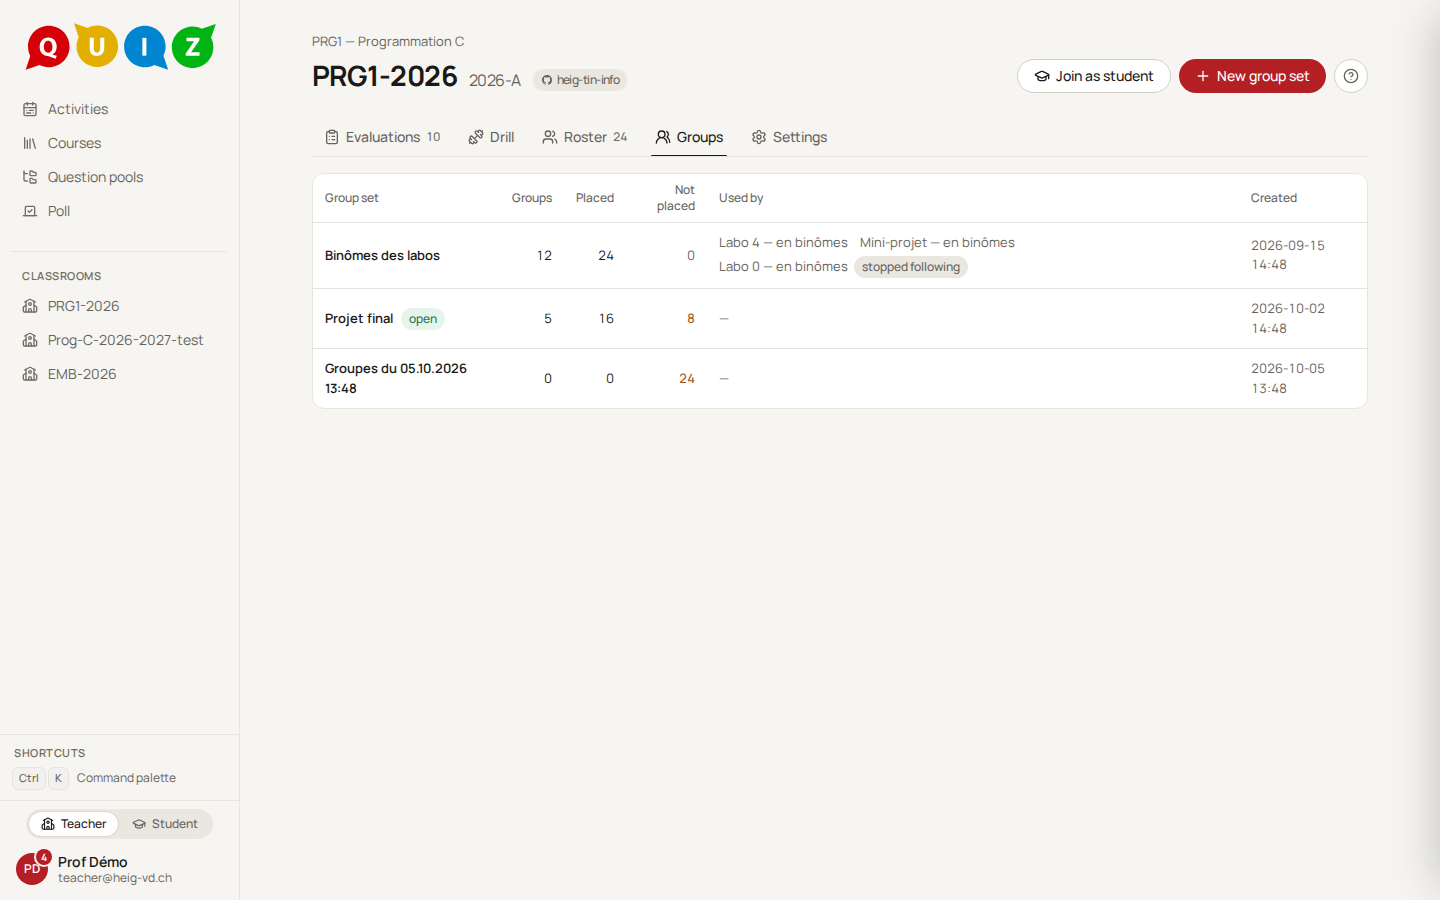Viewport: 1440px width, 900px height.
Task: Click the Join as student button
Action: pyautogui.click(x=1094, y=76)
